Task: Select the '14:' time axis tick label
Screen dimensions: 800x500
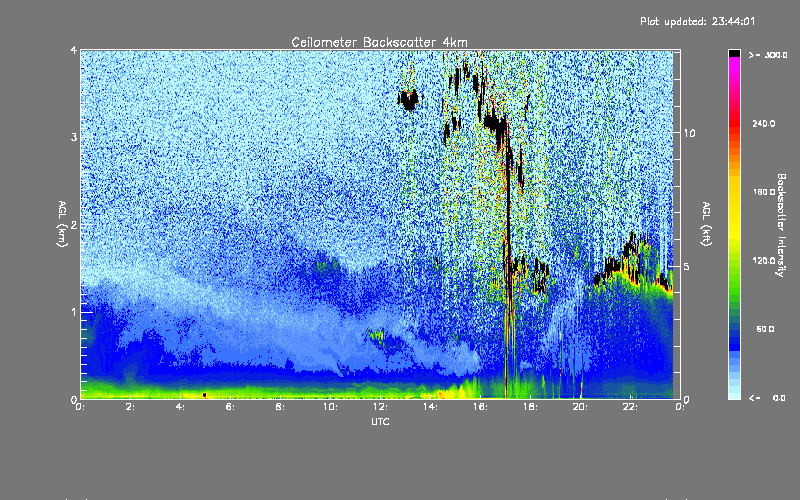Action: pyautogui.click(x=430, y=407)
